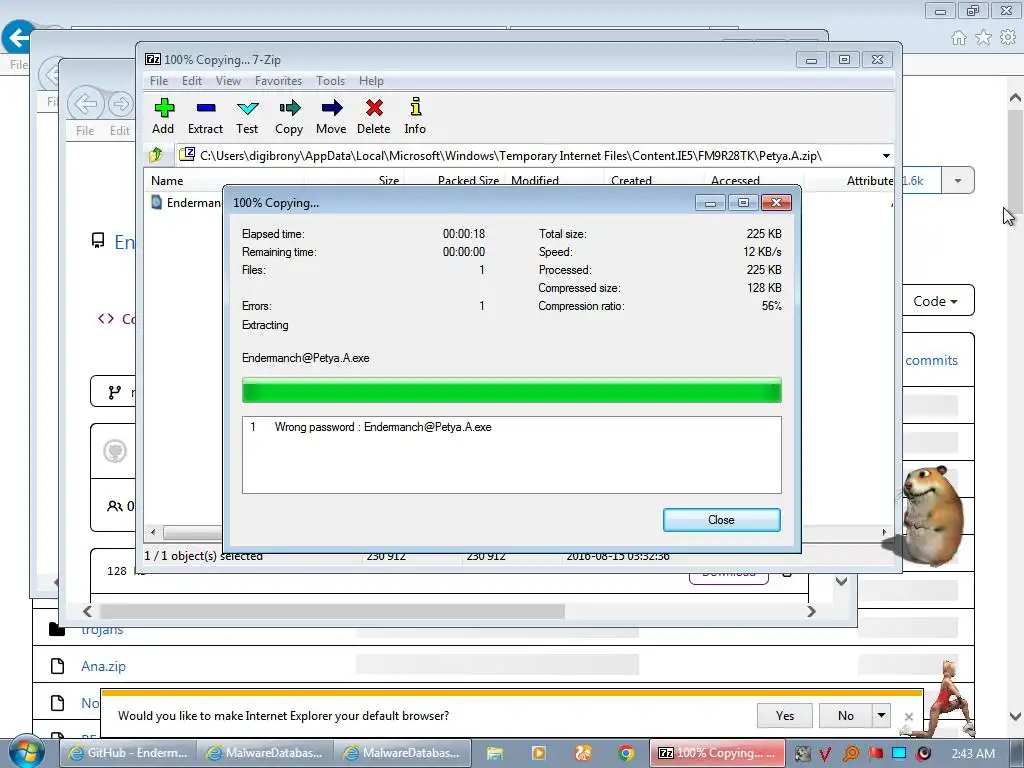Click the up-one-level folder icon
This screenshot has width=1024, height=768.
pos(156,155)
